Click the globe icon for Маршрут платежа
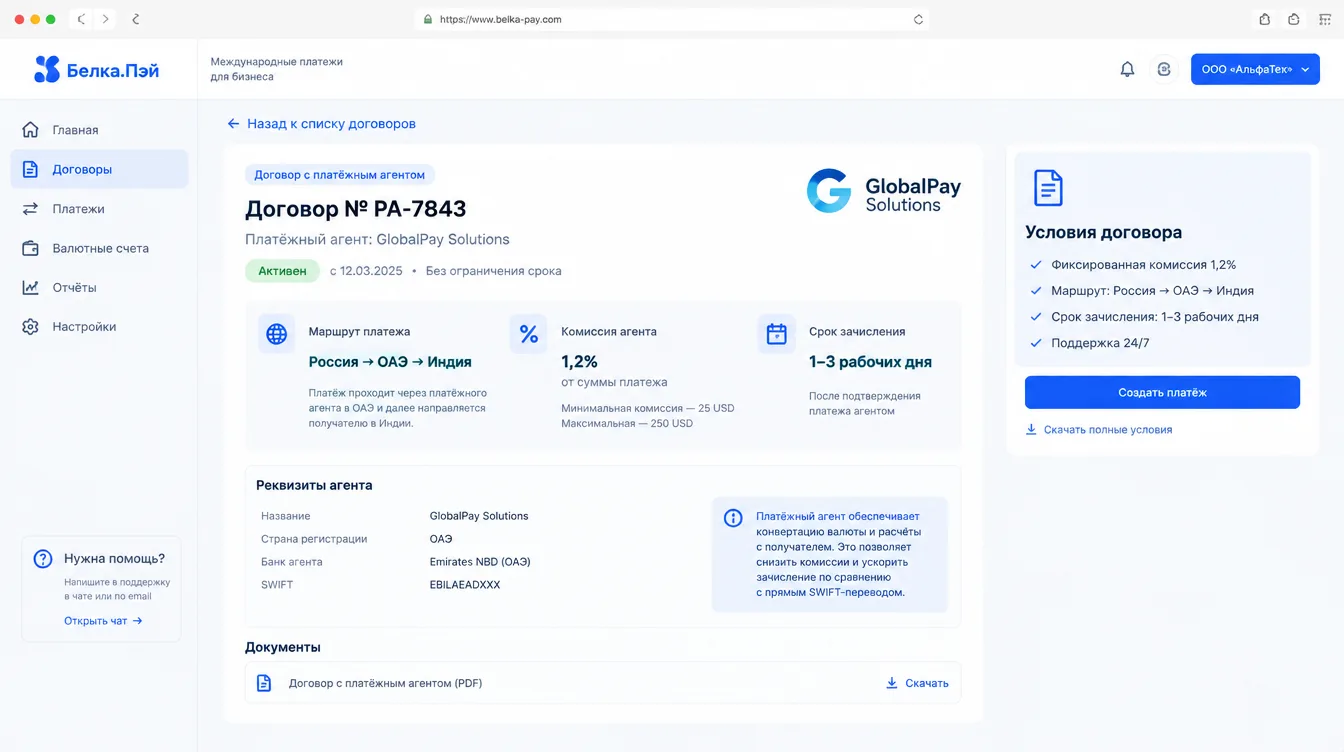The image size is (1344, 752). coord(276,334)
